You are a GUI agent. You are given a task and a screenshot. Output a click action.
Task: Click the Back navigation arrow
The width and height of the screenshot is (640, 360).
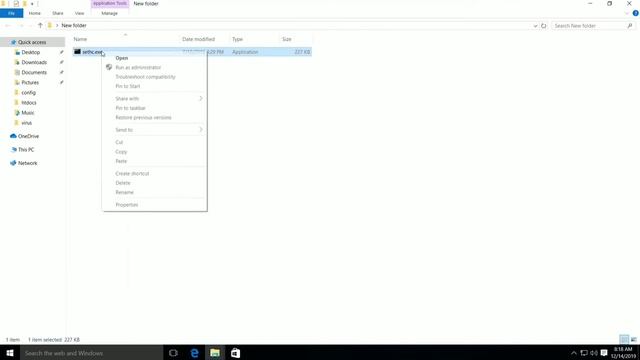point(8,25)
